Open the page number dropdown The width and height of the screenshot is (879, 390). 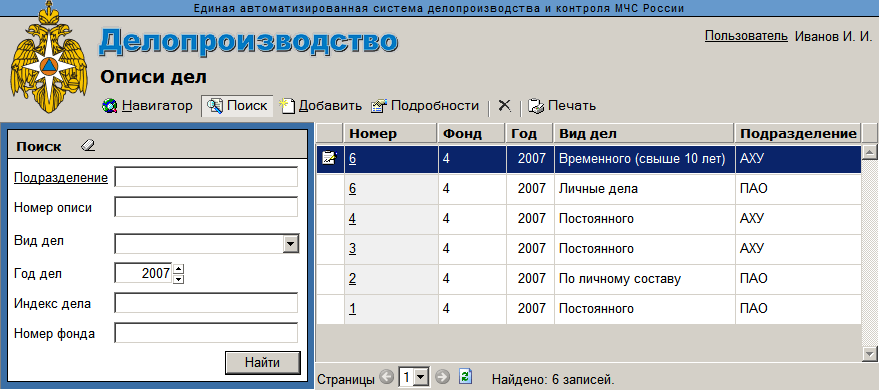click(420, 378)
